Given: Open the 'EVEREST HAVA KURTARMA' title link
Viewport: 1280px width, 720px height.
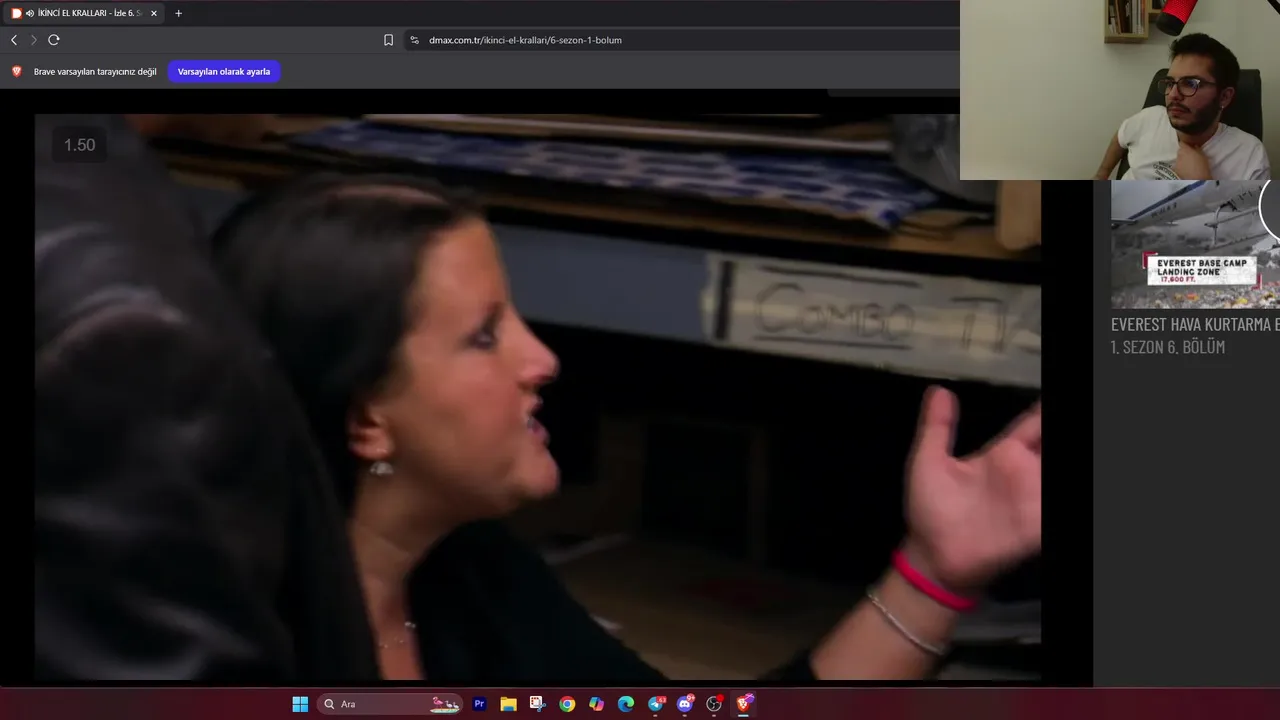Looking at the screenshot, I should click(x=1195, y=324).
